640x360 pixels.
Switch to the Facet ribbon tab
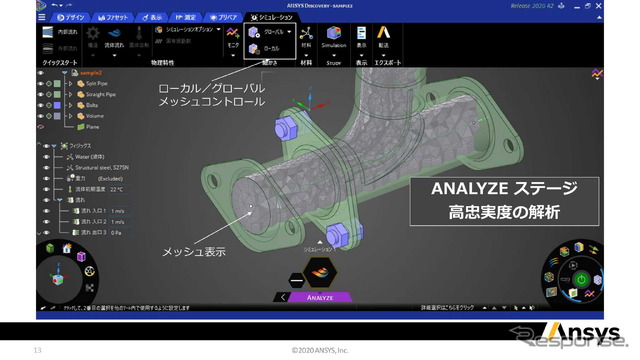click(x=113, y=18)
